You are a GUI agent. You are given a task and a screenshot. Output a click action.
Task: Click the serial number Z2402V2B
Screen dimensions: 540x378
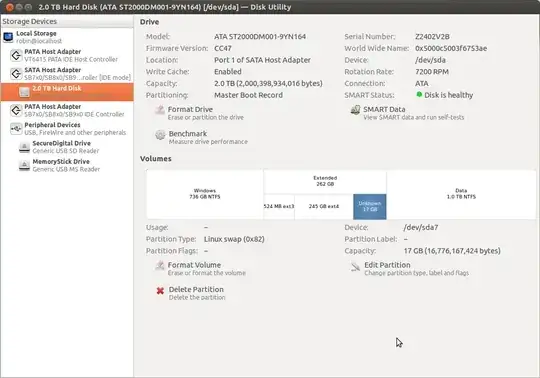[x=432, y=36]
